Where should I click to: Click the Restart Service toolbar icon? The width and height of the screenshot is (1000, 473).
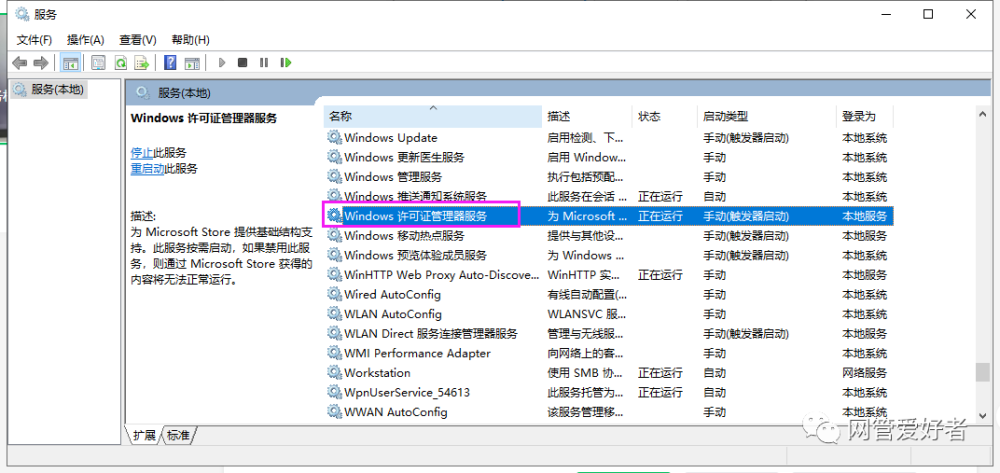pos(286,62)
